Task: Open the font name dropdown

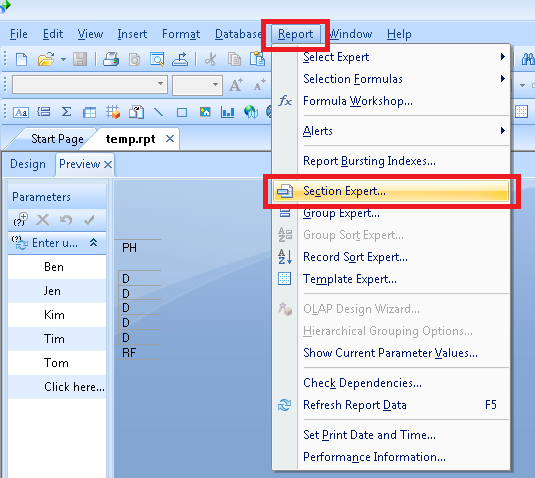Action: coord(90,84)
